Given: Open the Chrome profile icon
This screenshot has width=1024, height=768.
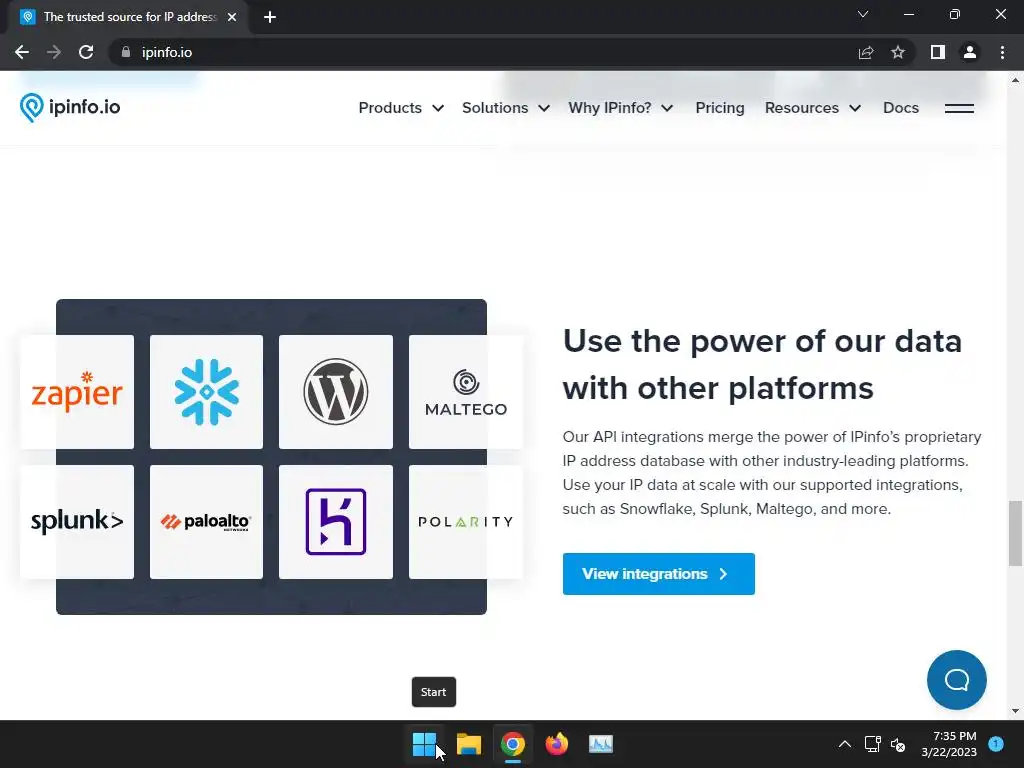Looking at the screenshot, I should (x=970, y=52).
